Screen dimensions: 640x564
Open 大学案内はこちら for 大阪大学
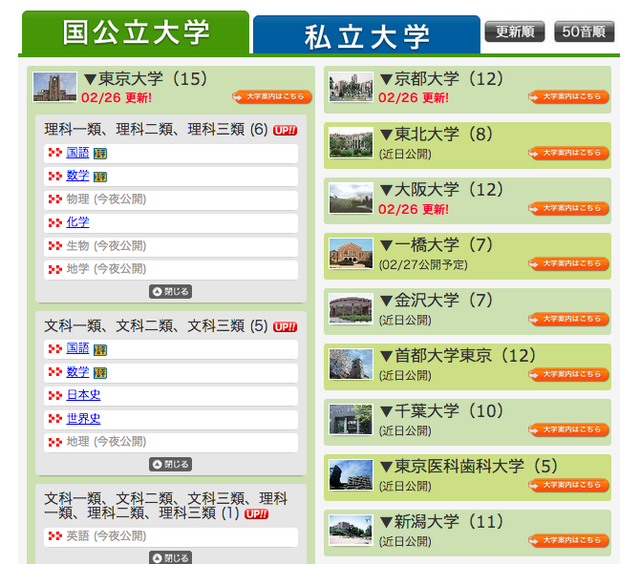[x=569, y=209]
